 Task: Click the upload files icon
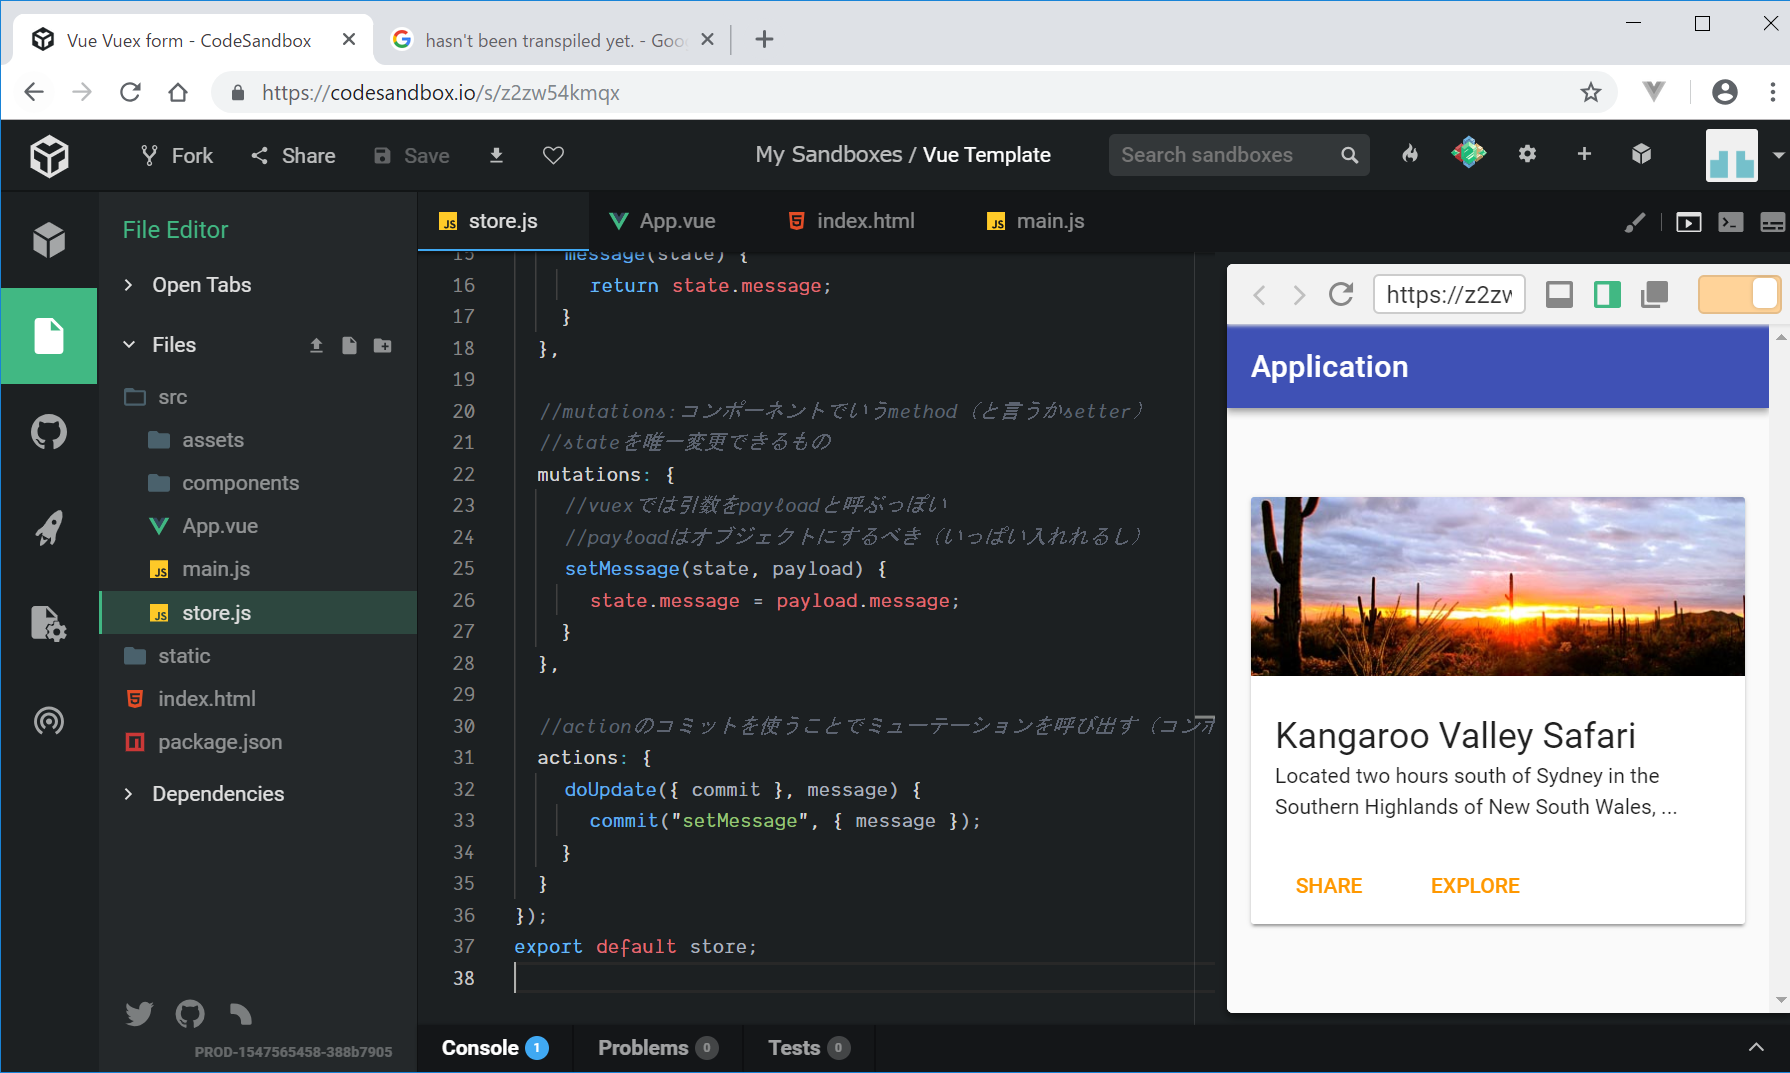click(x=316, y=345)
